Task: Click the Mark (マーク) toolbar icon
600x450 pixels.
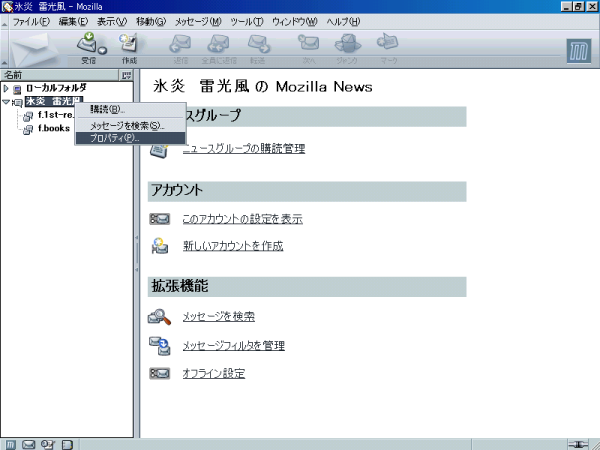Action: click(x=388, y=42)
